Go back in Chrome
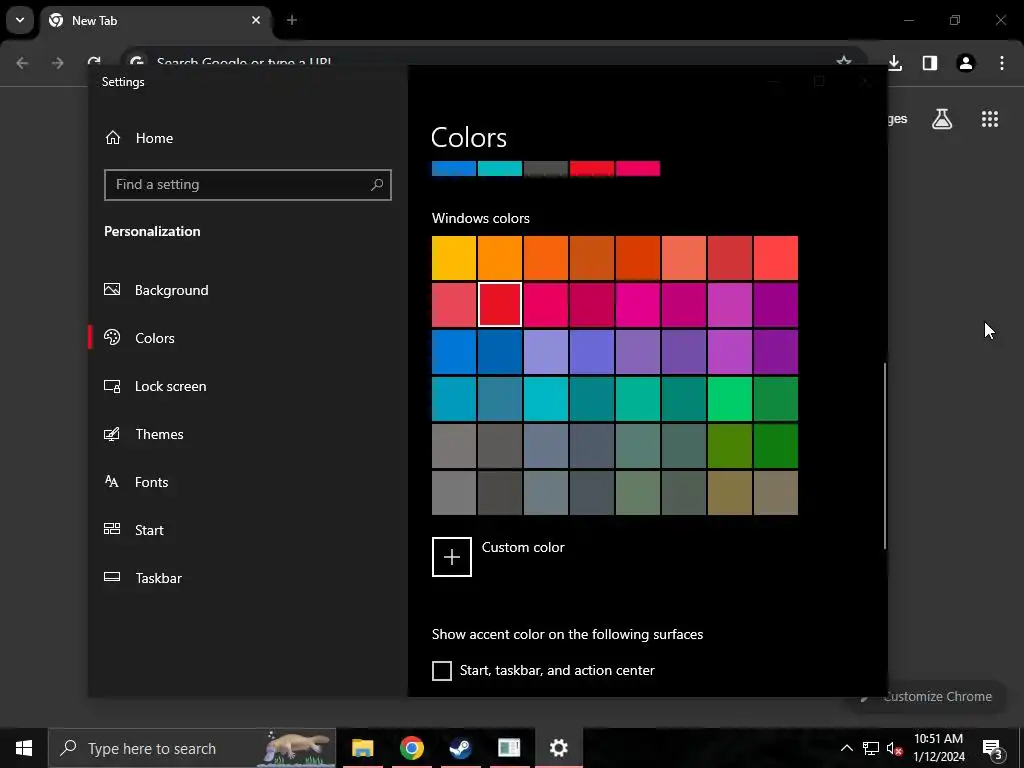 22,63
